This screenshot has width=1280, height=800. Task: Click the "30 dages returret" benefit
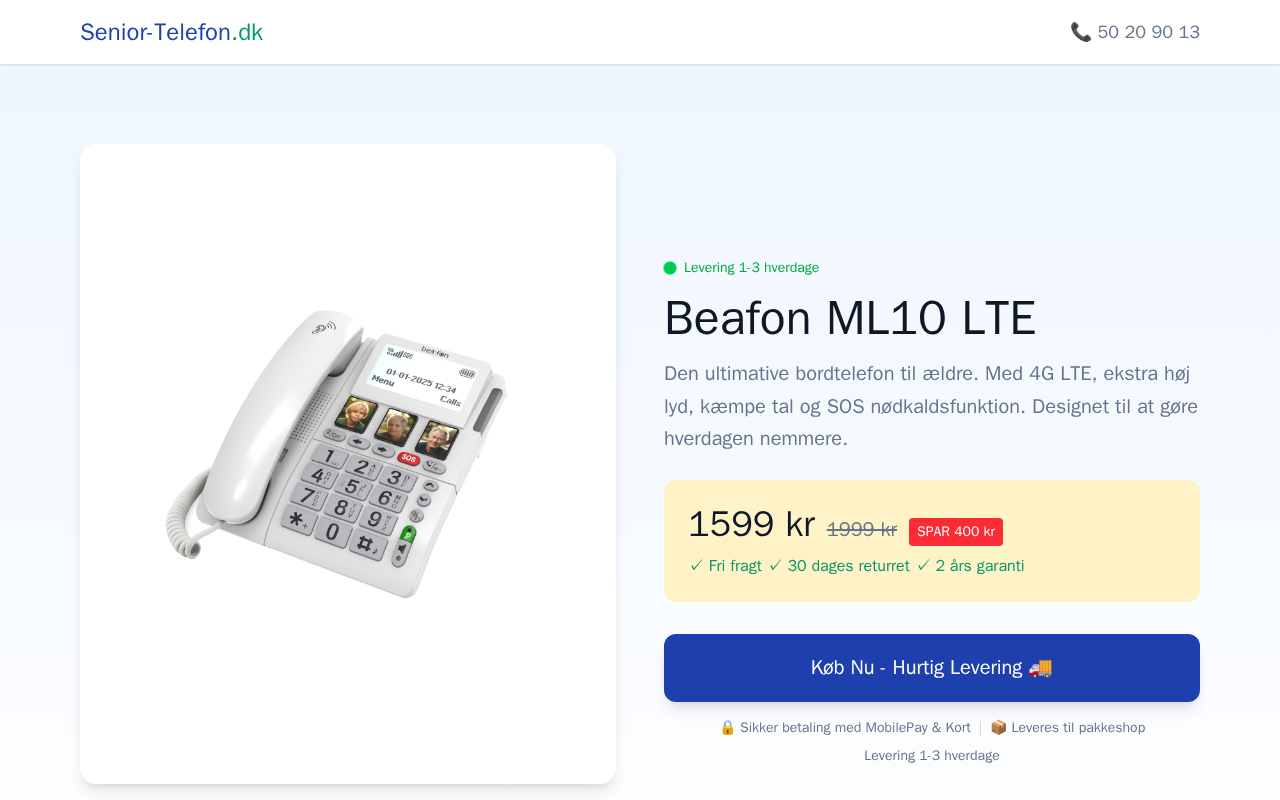point(839,566)
